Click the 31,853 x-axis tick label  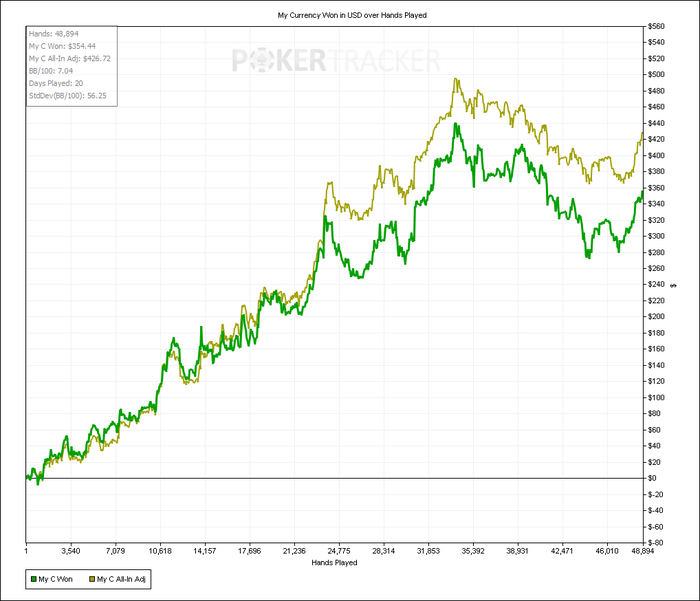point(428,551)
